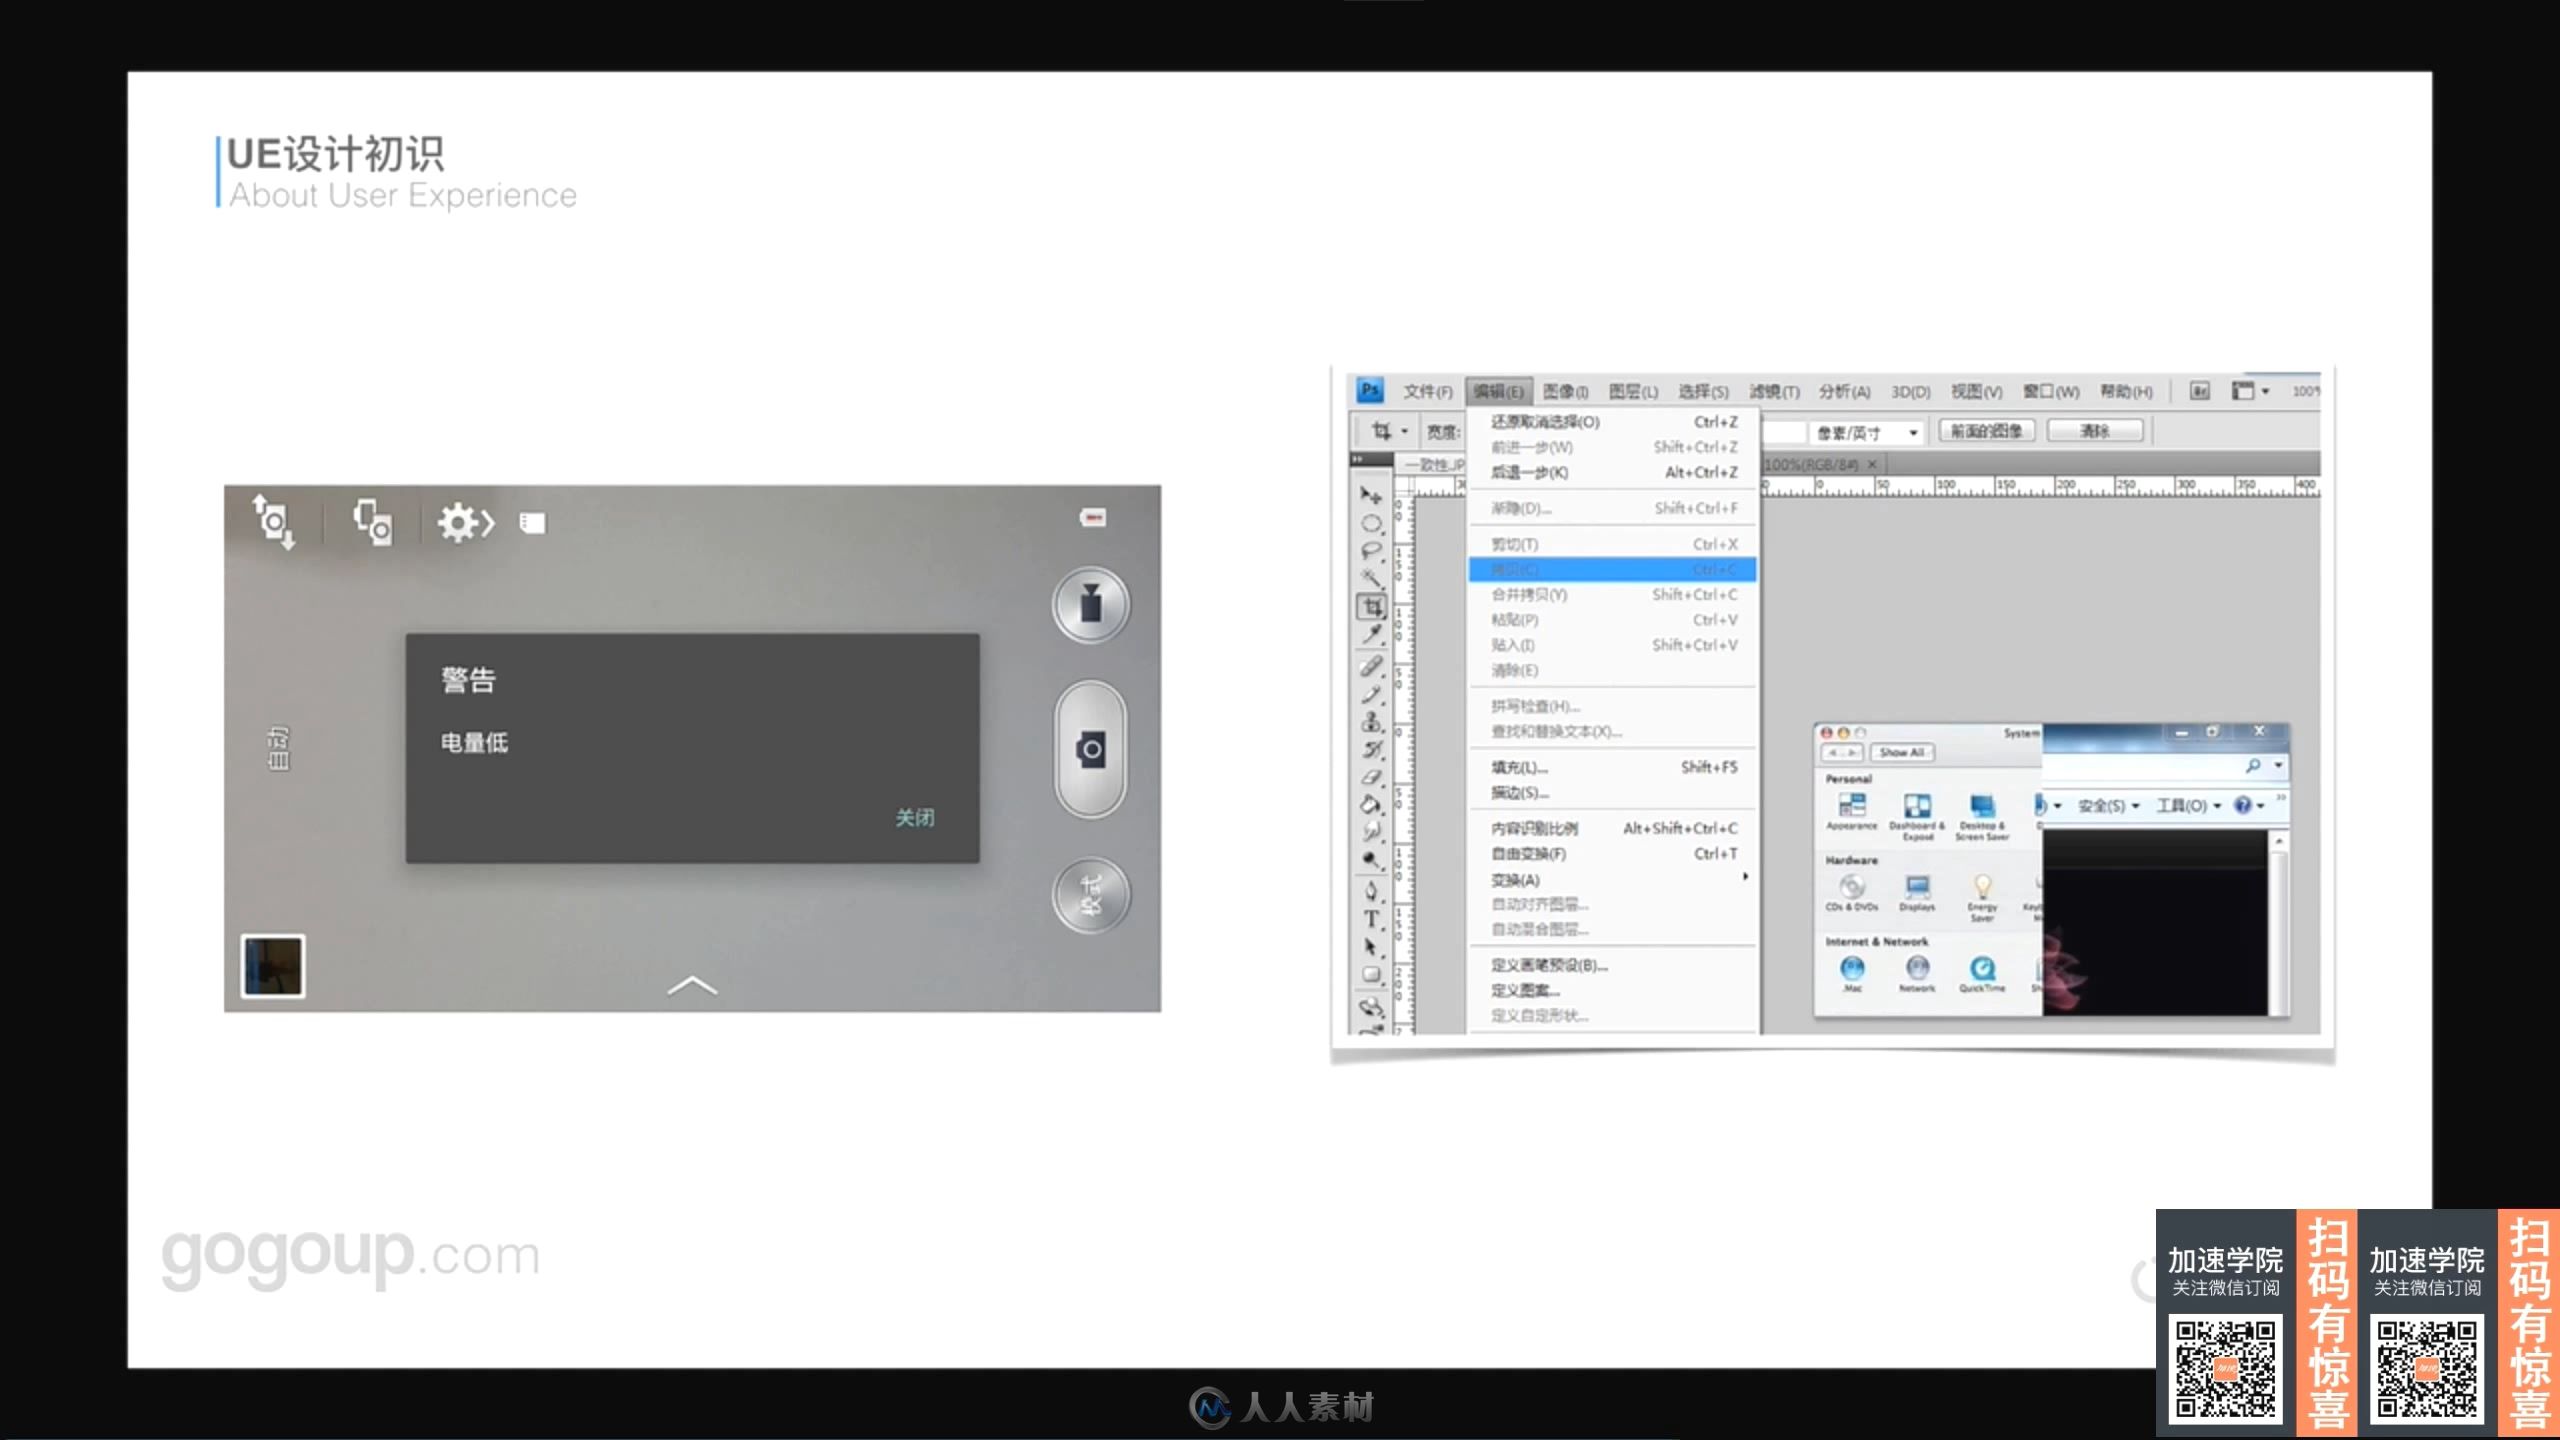
Task: Choose 后退一步(K) menu entry
Action: pos(1612,472)
